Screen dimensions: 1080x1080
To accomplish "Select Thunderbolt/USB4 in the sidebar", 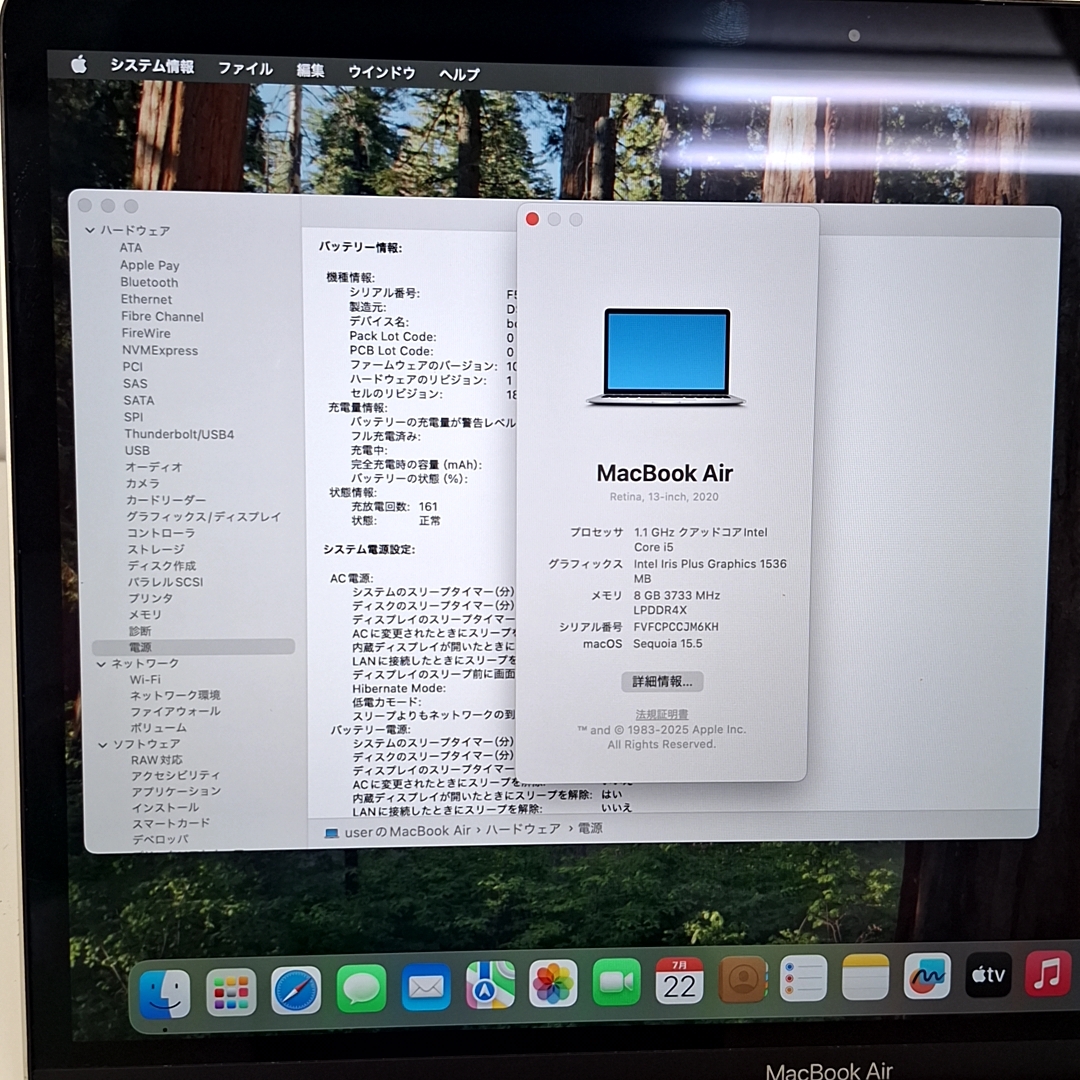I will [x=179, y=435].
